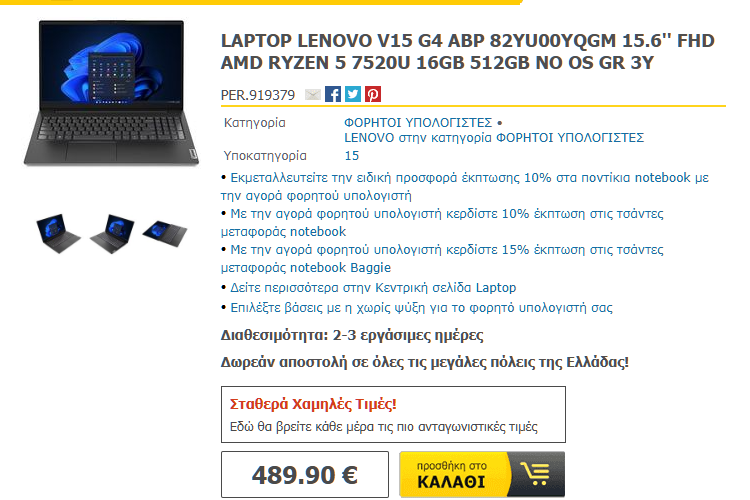The width and height of the screenshot is (750, 500).
Task: Select third laptop thumbnail showing flat view
Action: click(x=165, y=233)
